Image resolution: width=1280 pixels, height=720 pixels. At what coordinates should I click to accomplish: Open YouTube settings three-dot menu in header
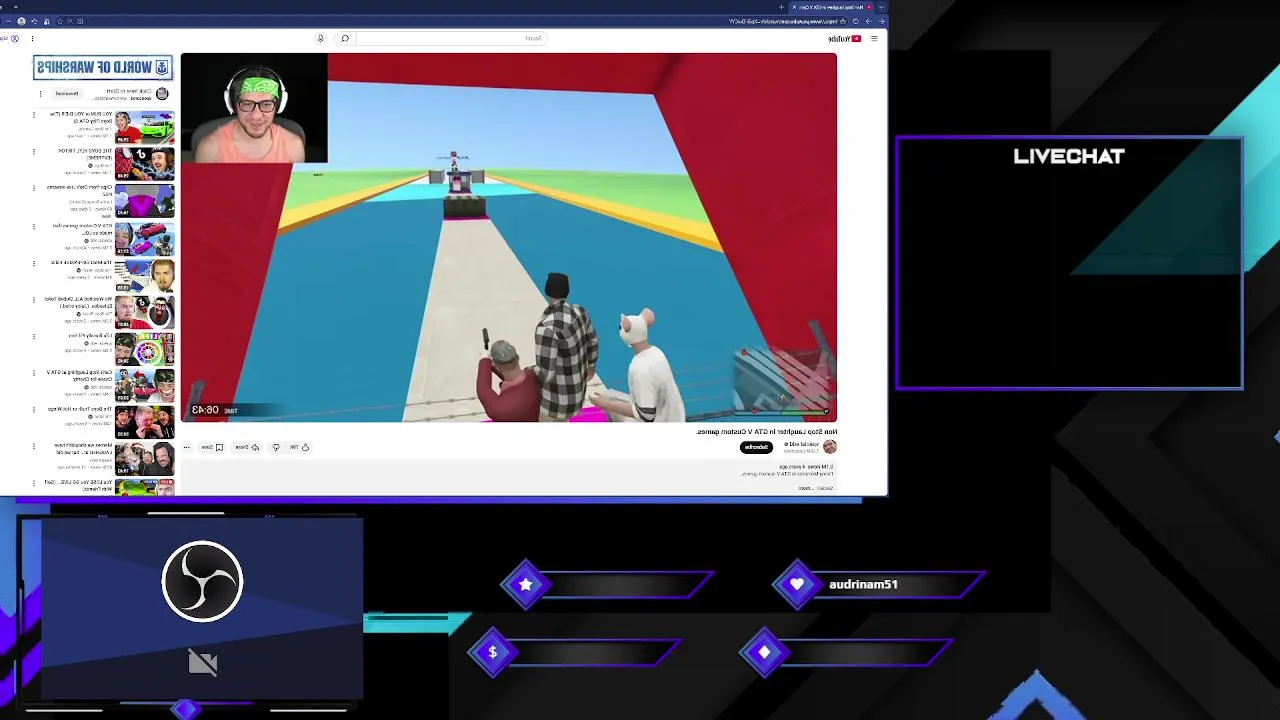[x=32, y=38]
